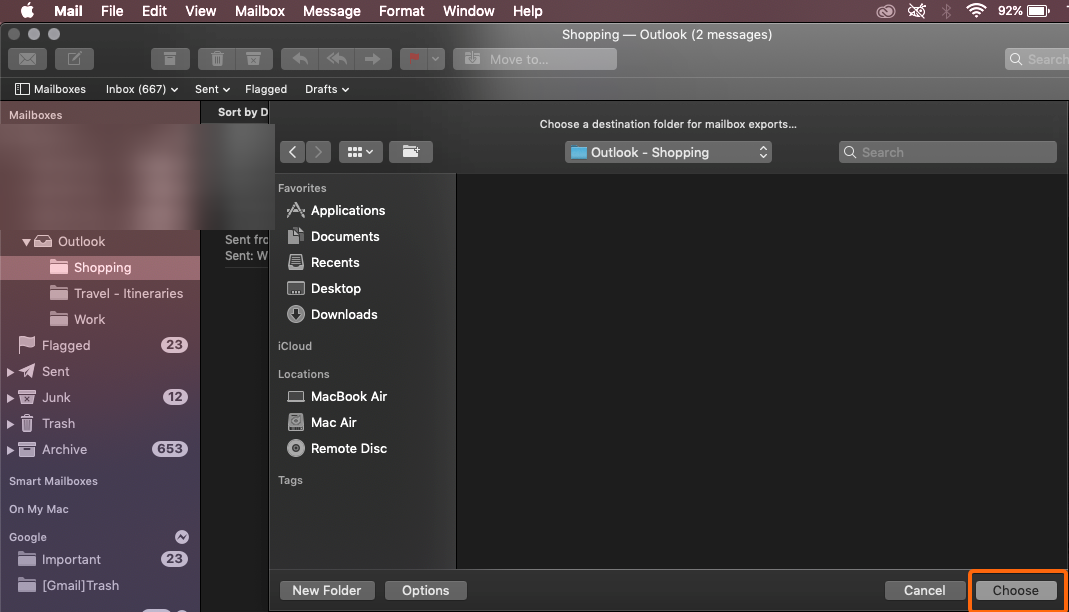1069x612 pixels.
Task: Click the Wi-Fi status icon
Action: pyautogui.click(x=976, y=11)
